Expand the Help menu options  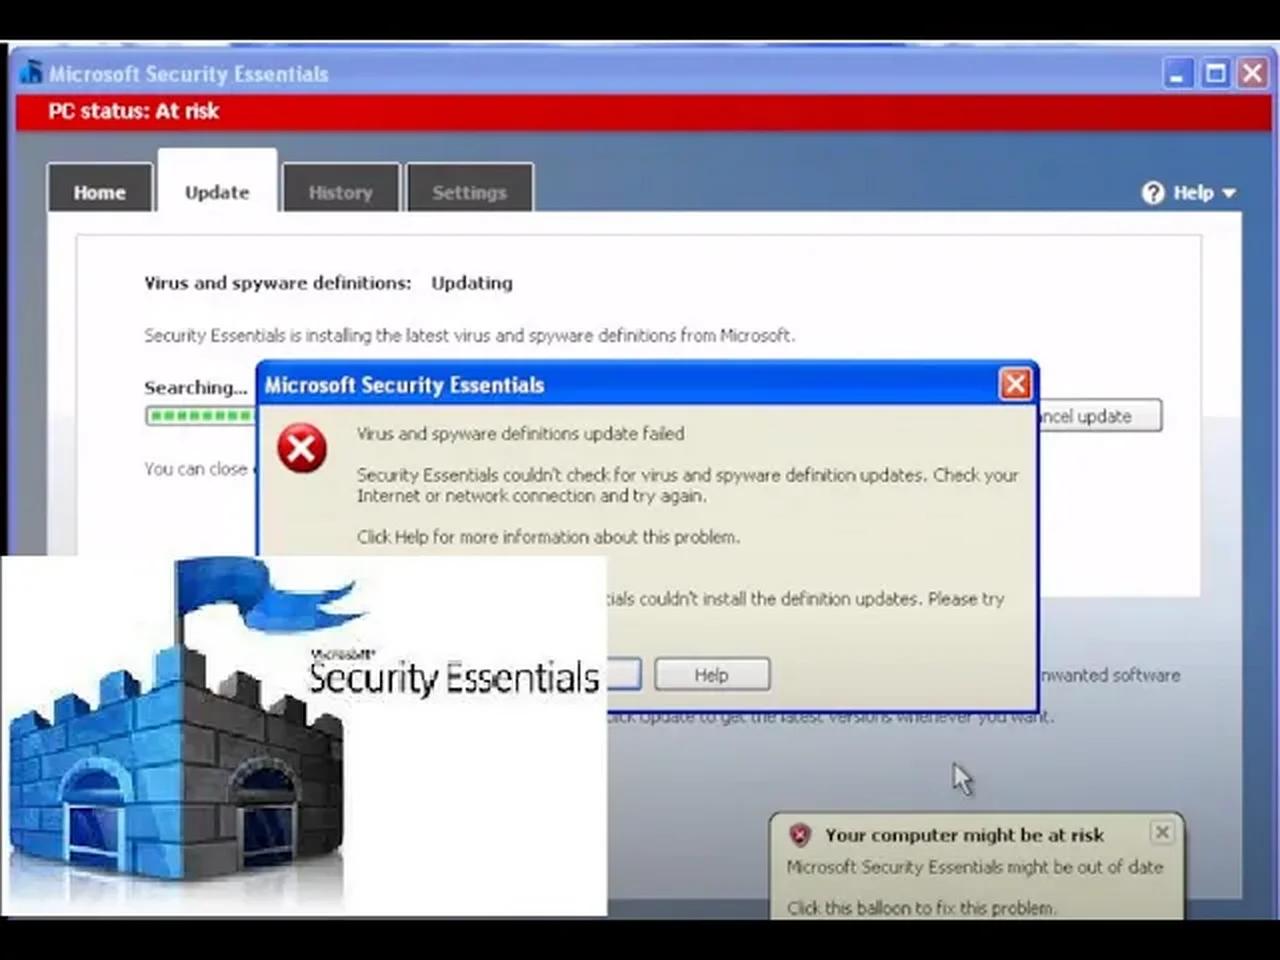point(1229,193)
